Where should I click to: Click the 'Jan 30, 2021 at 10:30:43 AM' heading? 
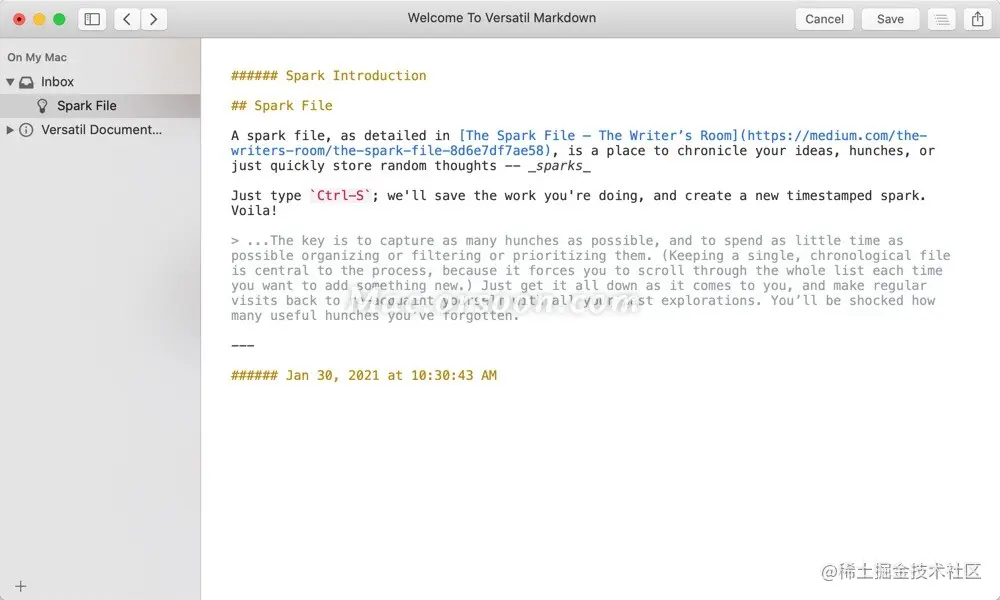[x=364, y=376]
